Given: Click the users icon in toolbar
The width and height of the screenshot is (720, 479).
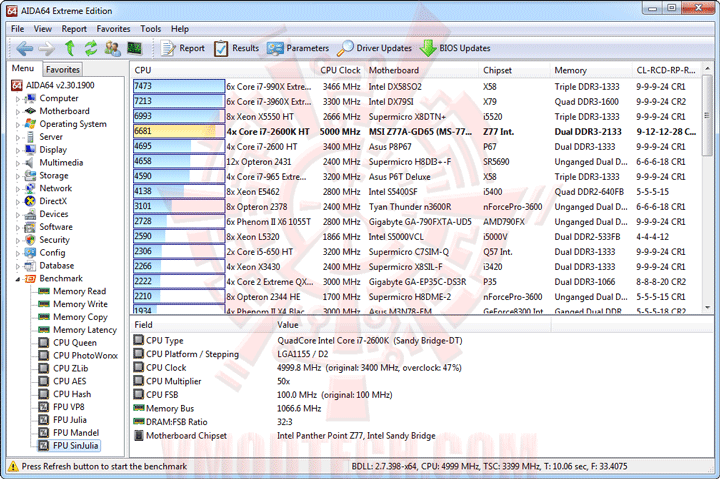Looking at the screenshot, I should coord(112,48).
